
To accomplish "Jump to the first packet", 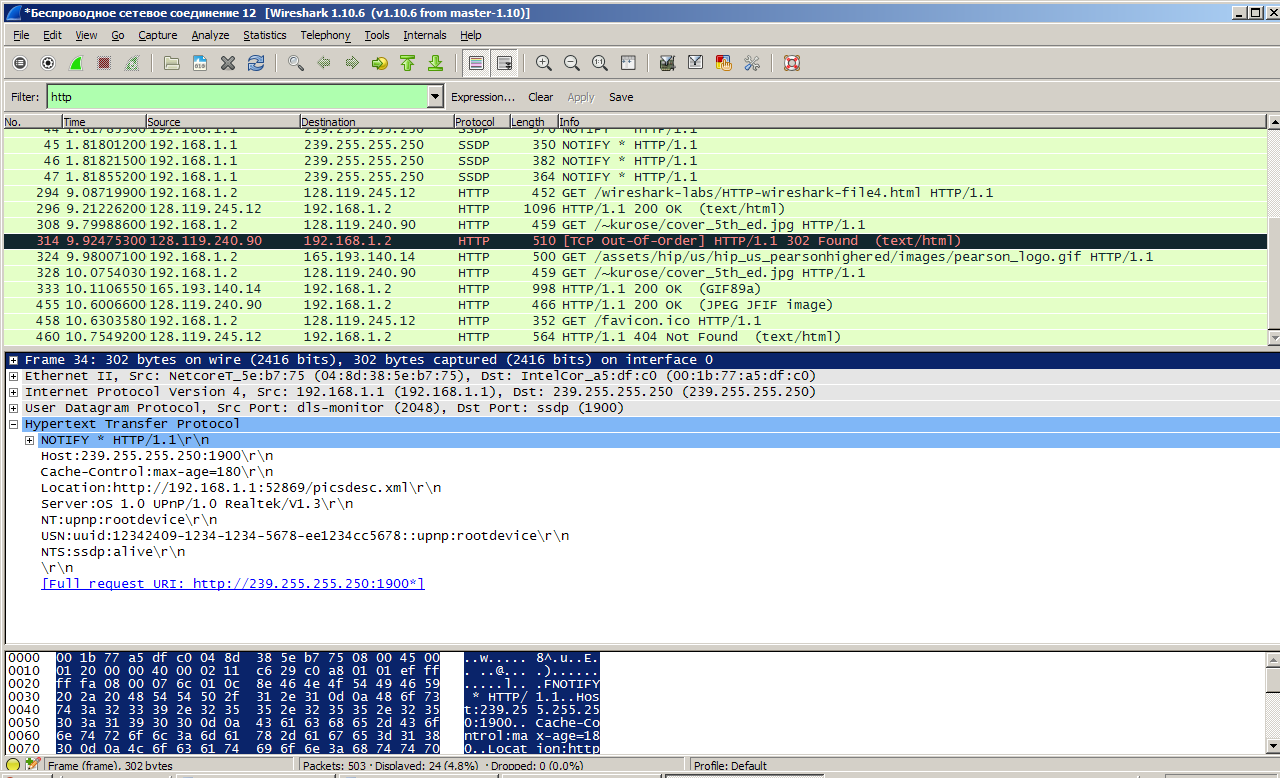I will coord(408,63).
